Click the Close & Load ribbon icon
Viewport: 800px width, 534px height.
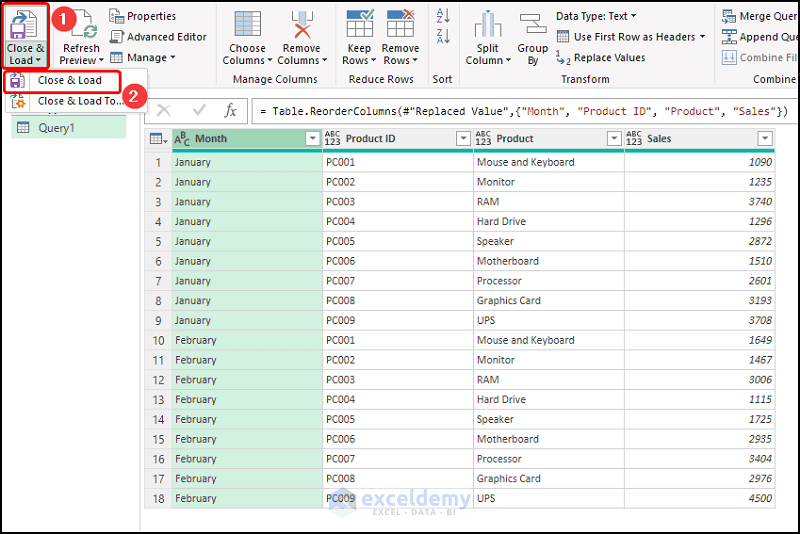coord(24,24)
